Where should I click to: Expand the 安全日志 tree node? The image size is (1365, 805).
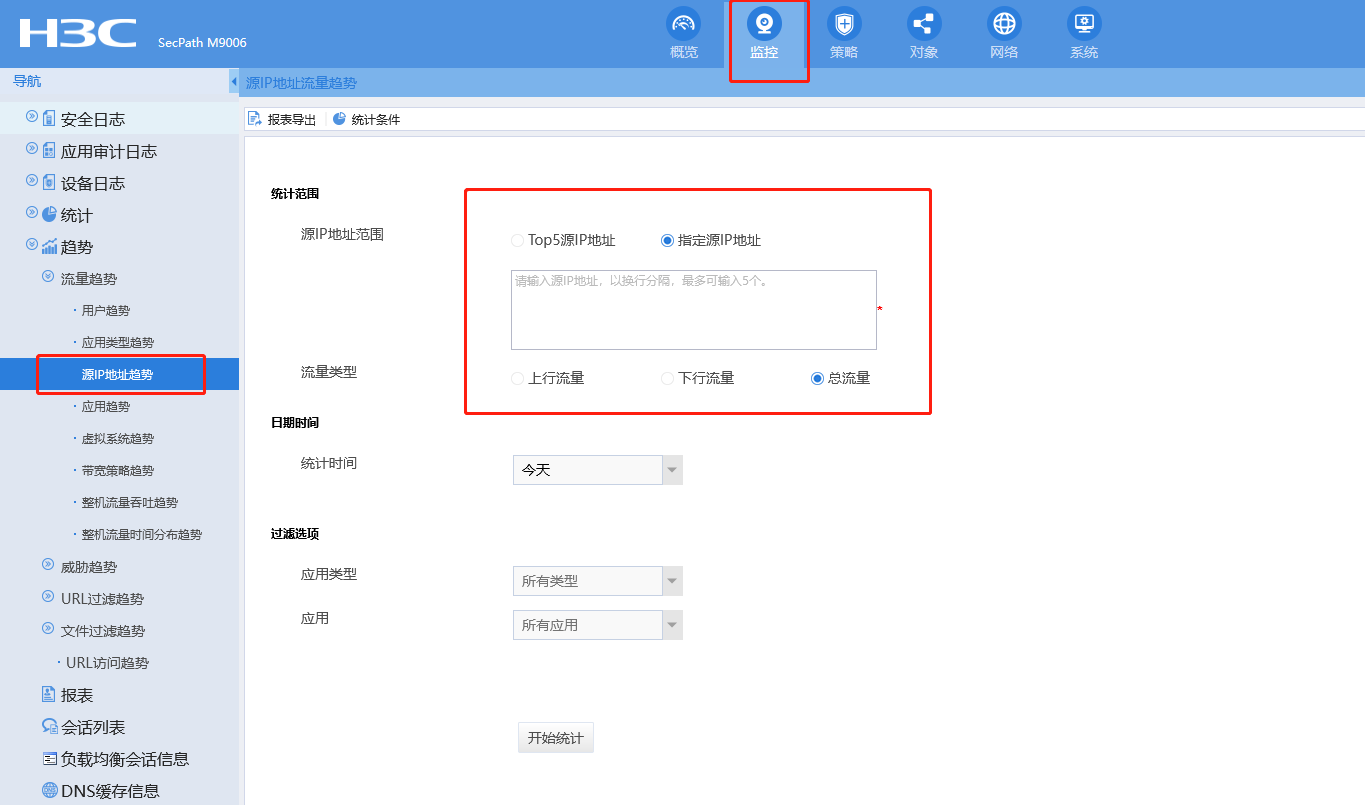(31, 117)
